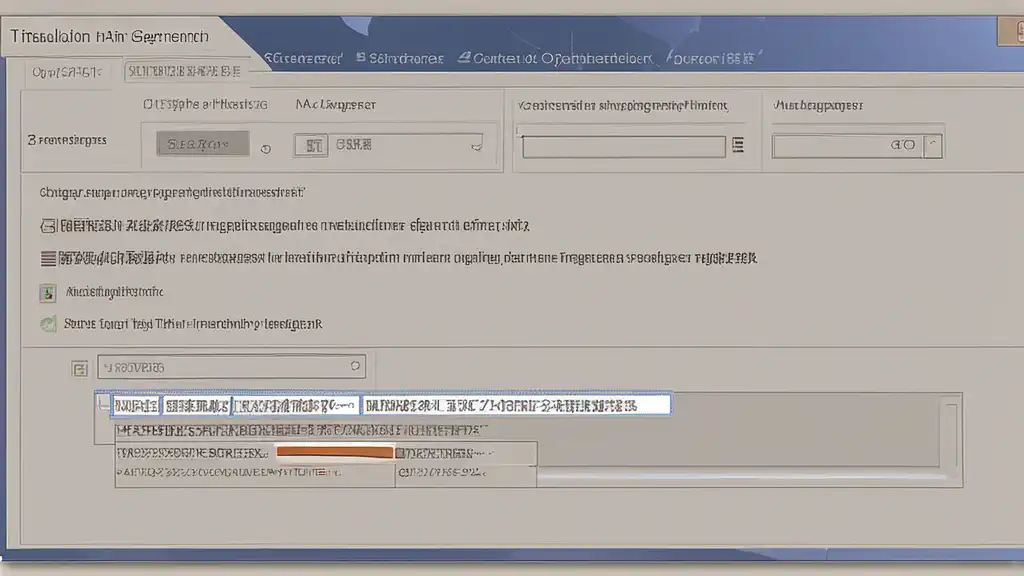Switch to the second outlined tab under the title

[x=185, y=71]
